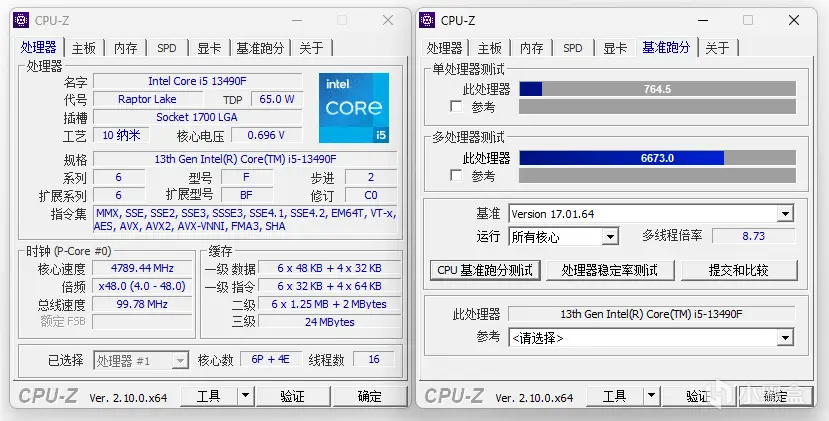
Task: Click the 工艺 value 10 纳米
Action: 121,135
